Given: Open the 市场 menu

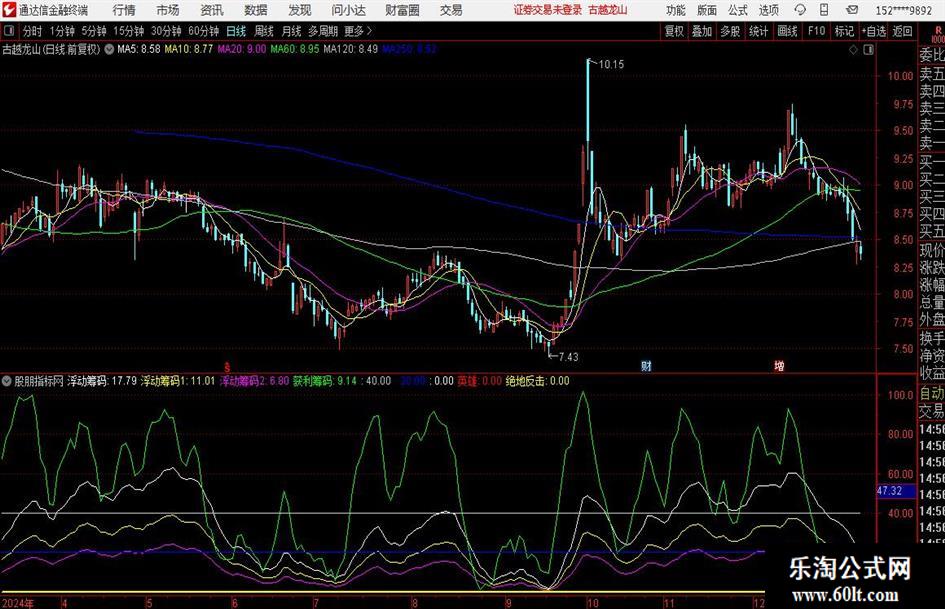Looking at the screenshot, I should (x=168, y=10).
